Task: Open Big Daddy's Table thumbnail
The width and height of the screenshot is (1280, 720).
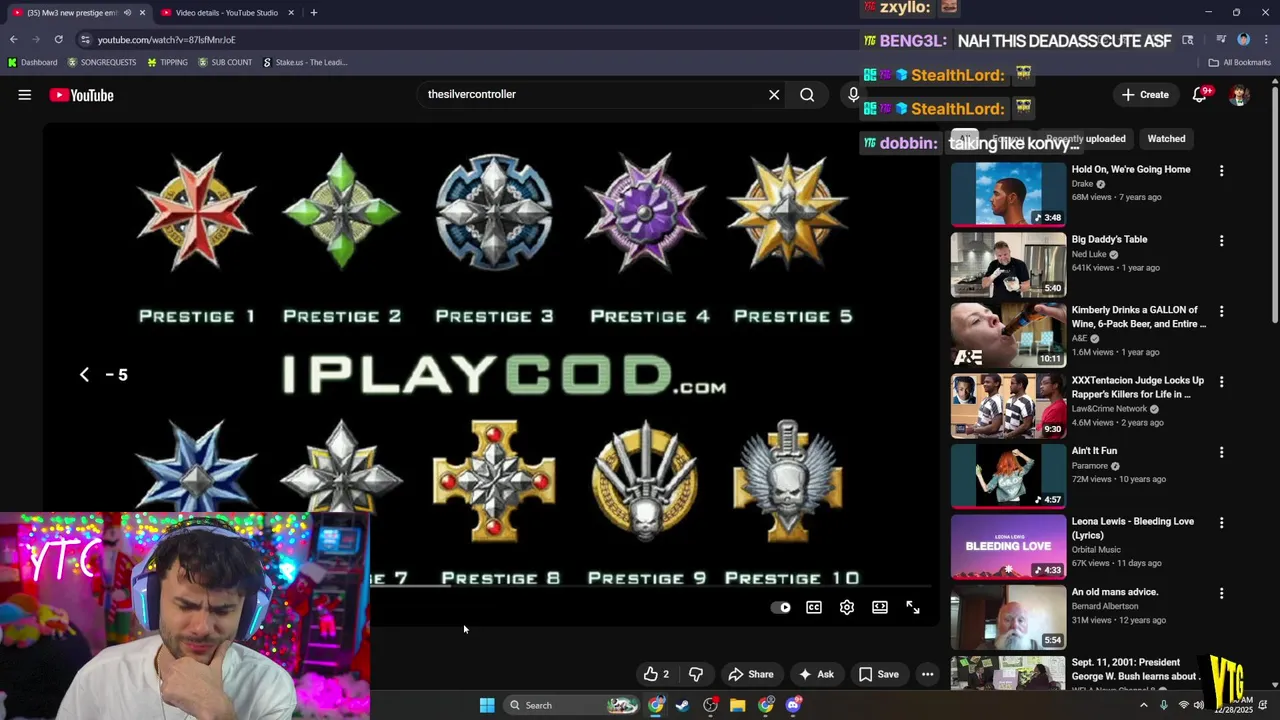Action: (1008, 264)
